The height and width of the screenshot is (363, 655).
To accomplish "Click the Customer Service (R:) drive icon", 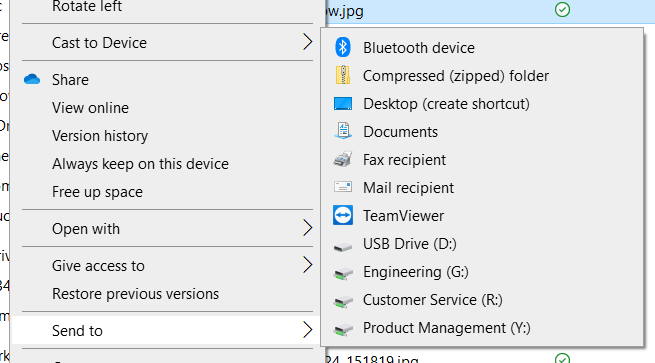I will coord(343,302).
